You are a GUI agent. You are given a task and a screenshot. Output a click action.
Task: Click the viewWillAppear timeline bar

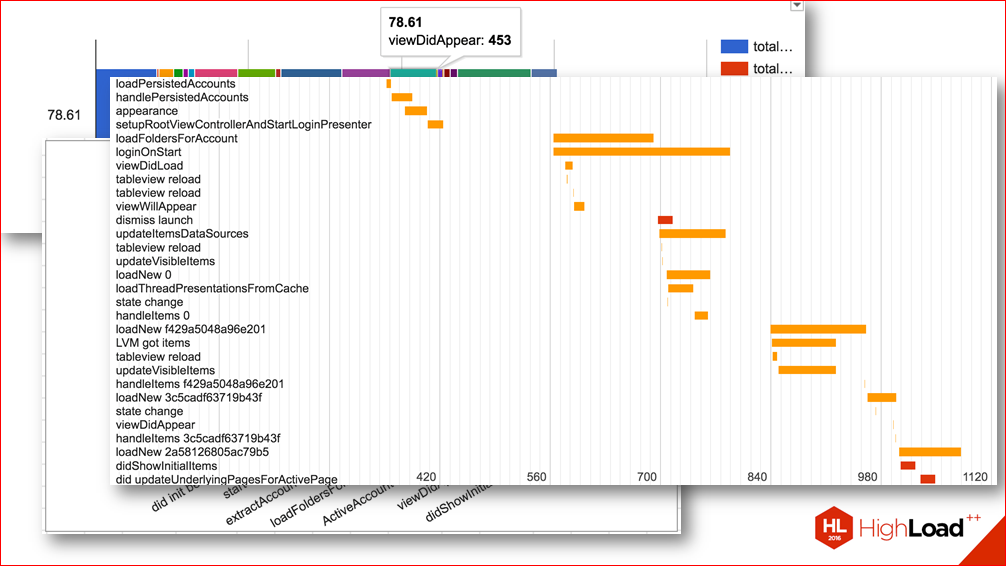point(579,206)
